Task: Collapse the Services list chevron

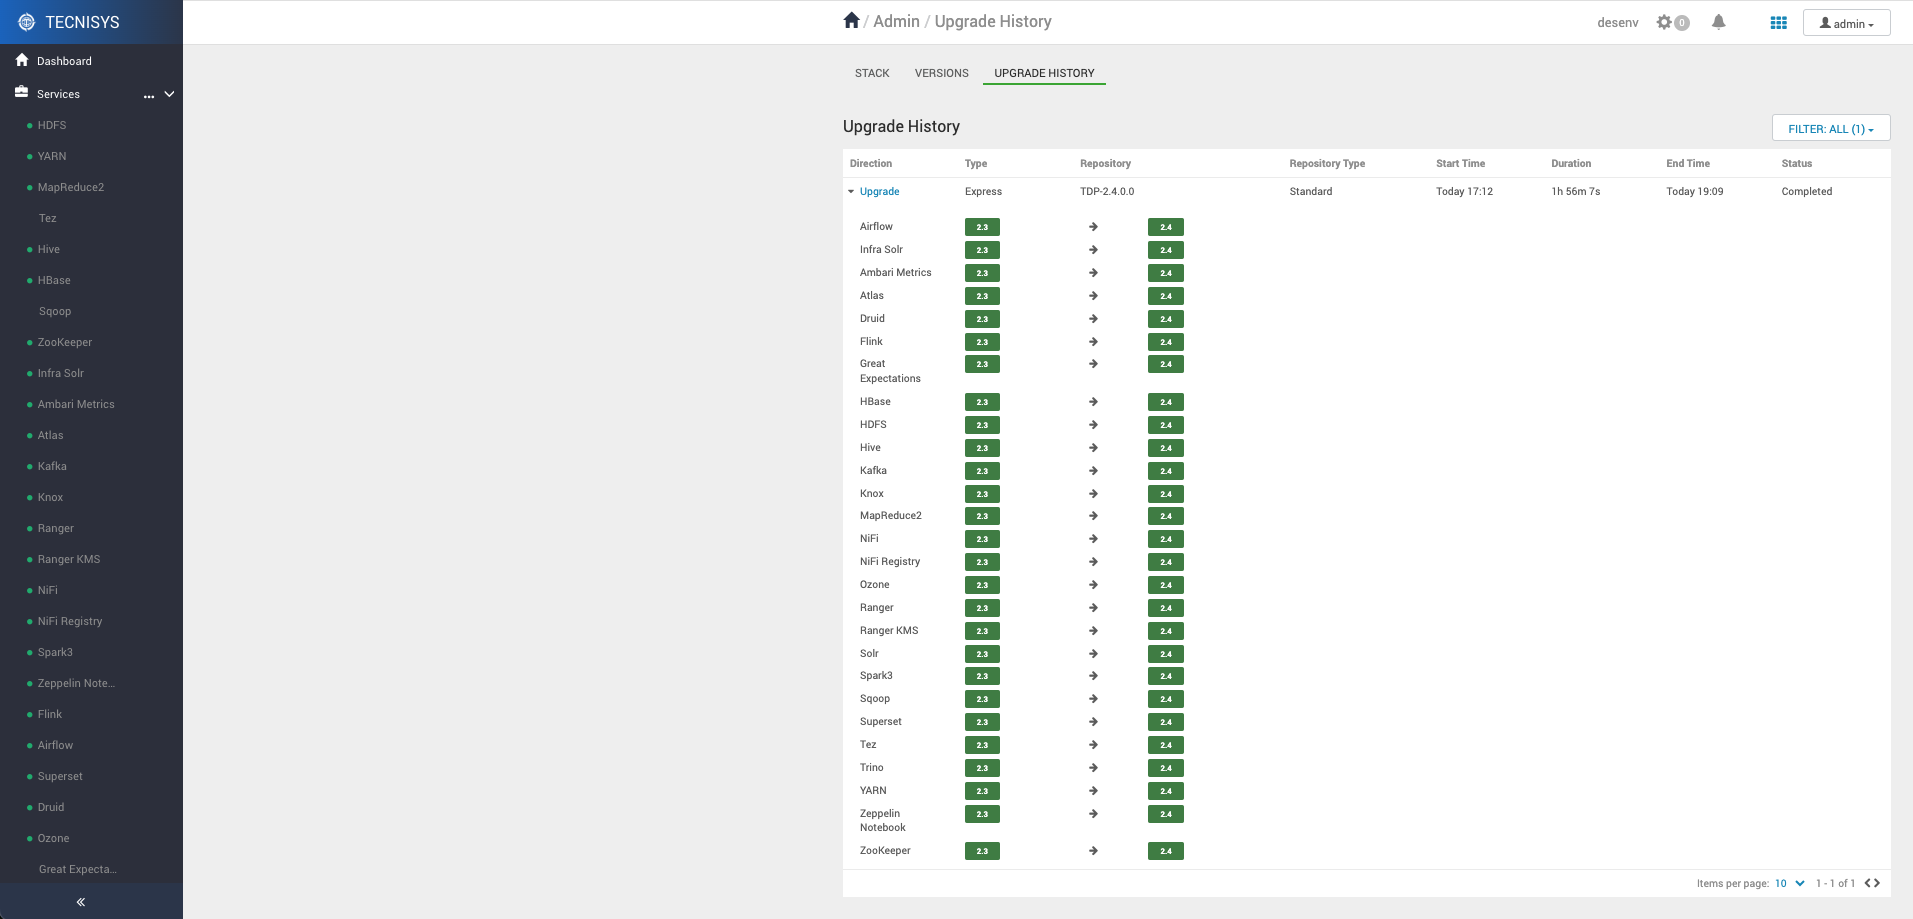Action: click(x=169, y=94)
